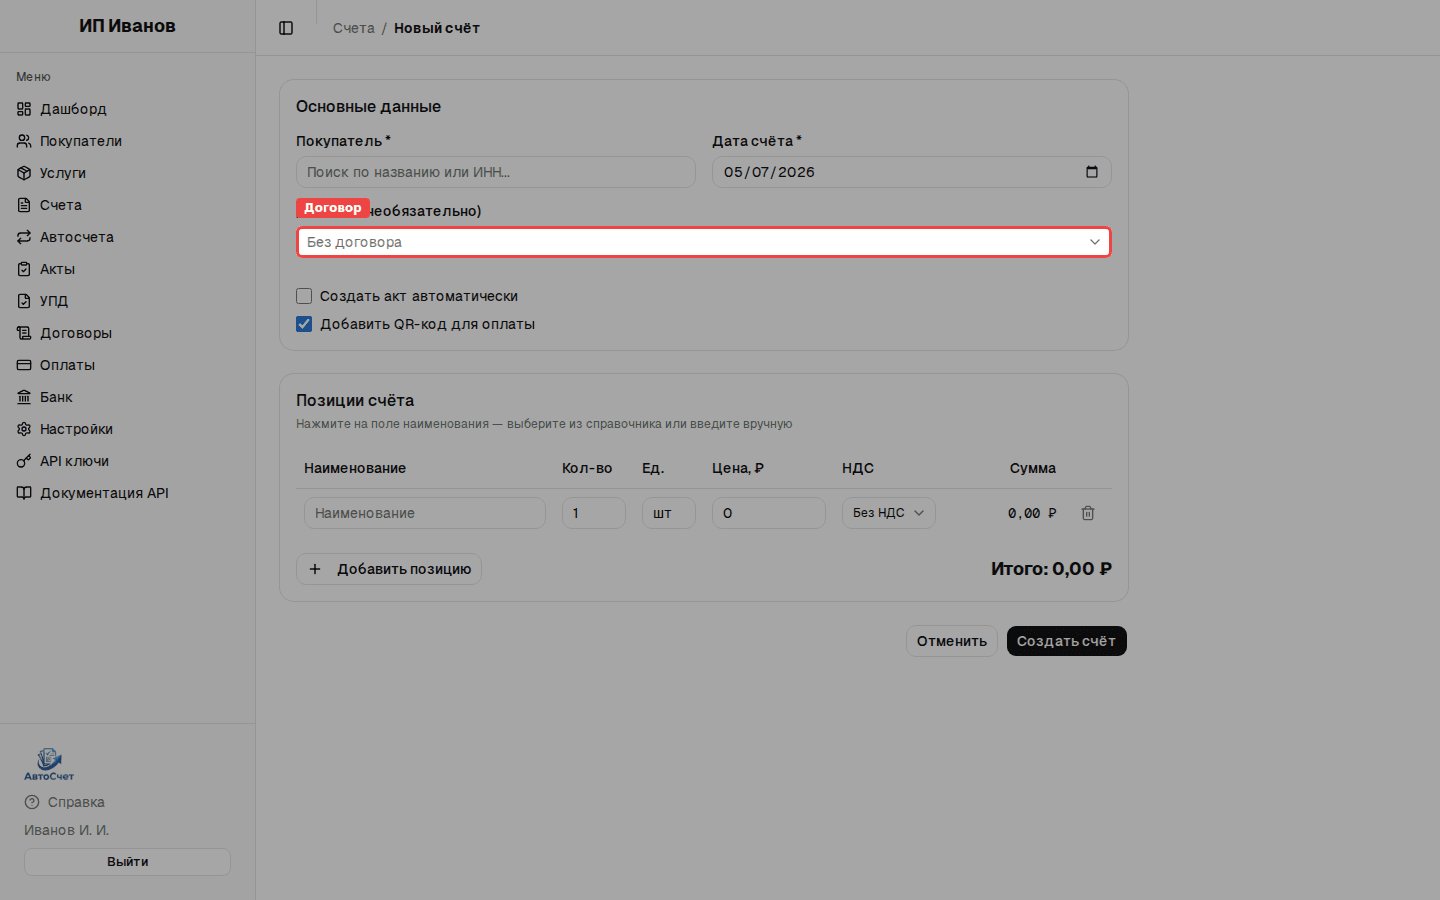
Task: Open Оплаты menu entry
Action: [x=127, y=365]
